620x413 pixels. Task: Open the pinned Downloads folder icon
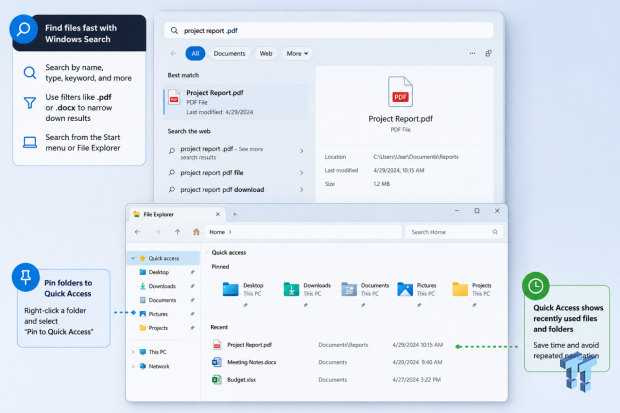291,289
